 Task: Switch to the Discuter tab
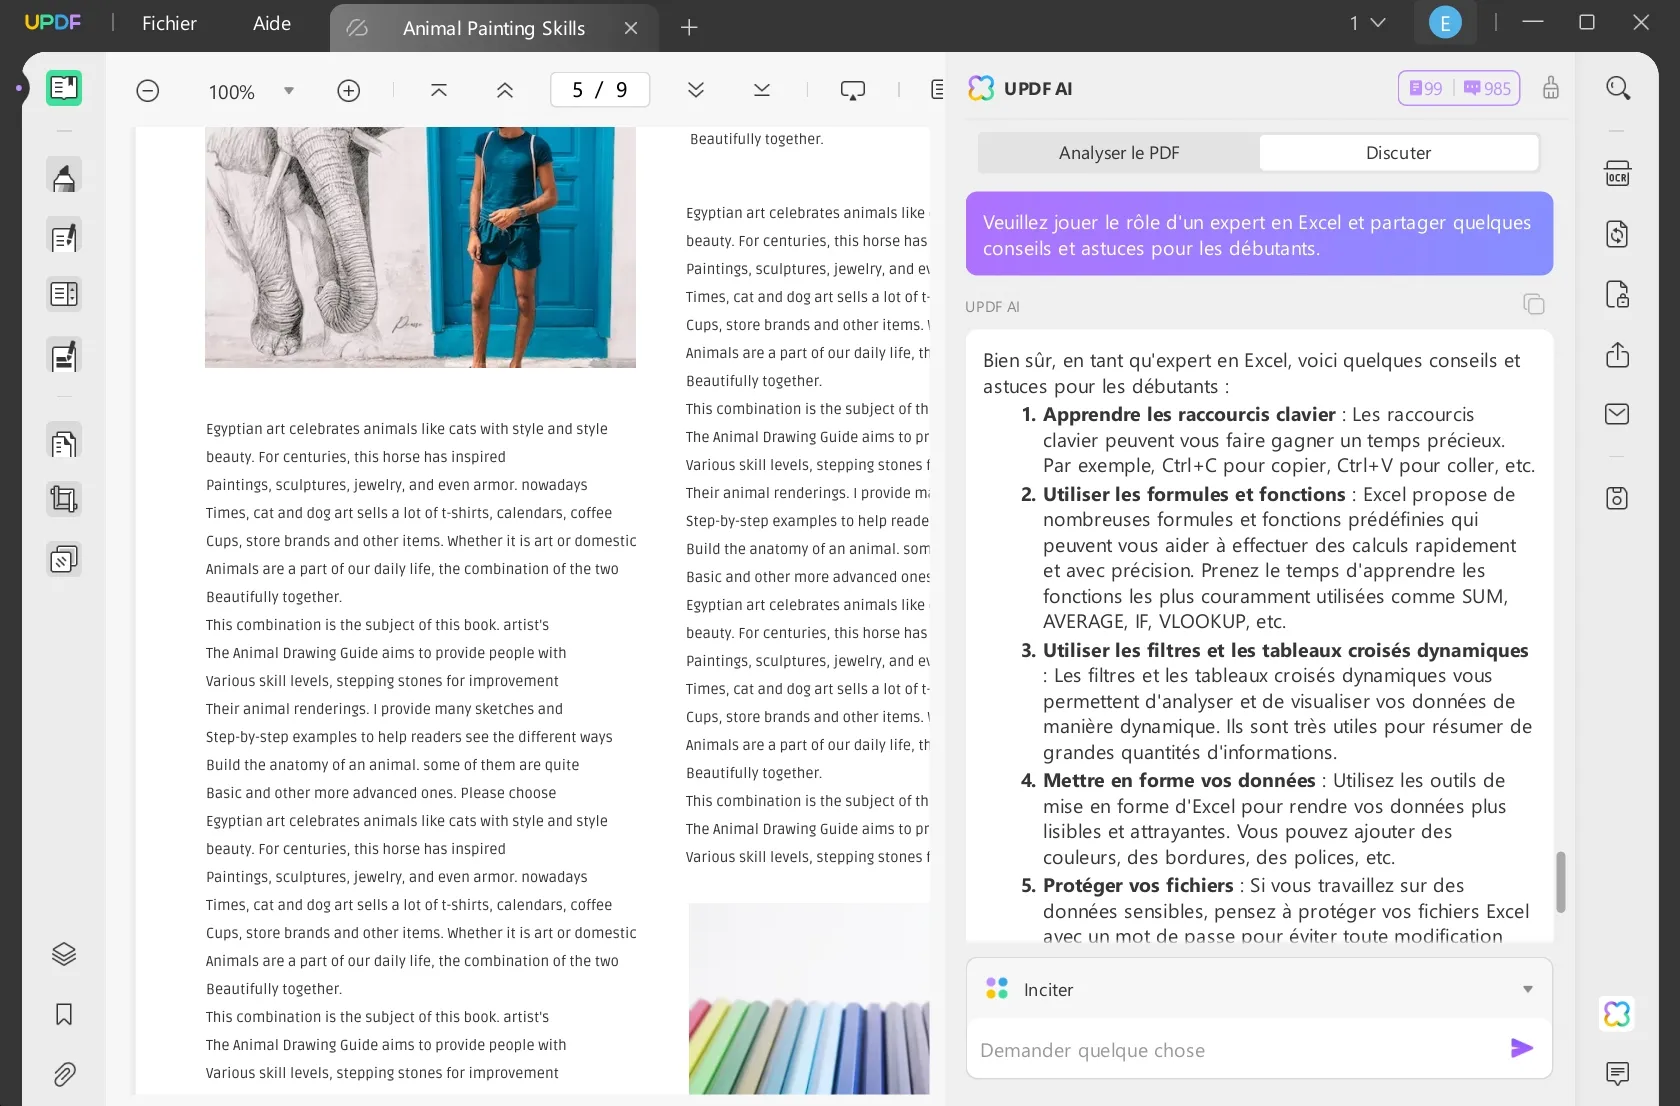click(1397, 152)
